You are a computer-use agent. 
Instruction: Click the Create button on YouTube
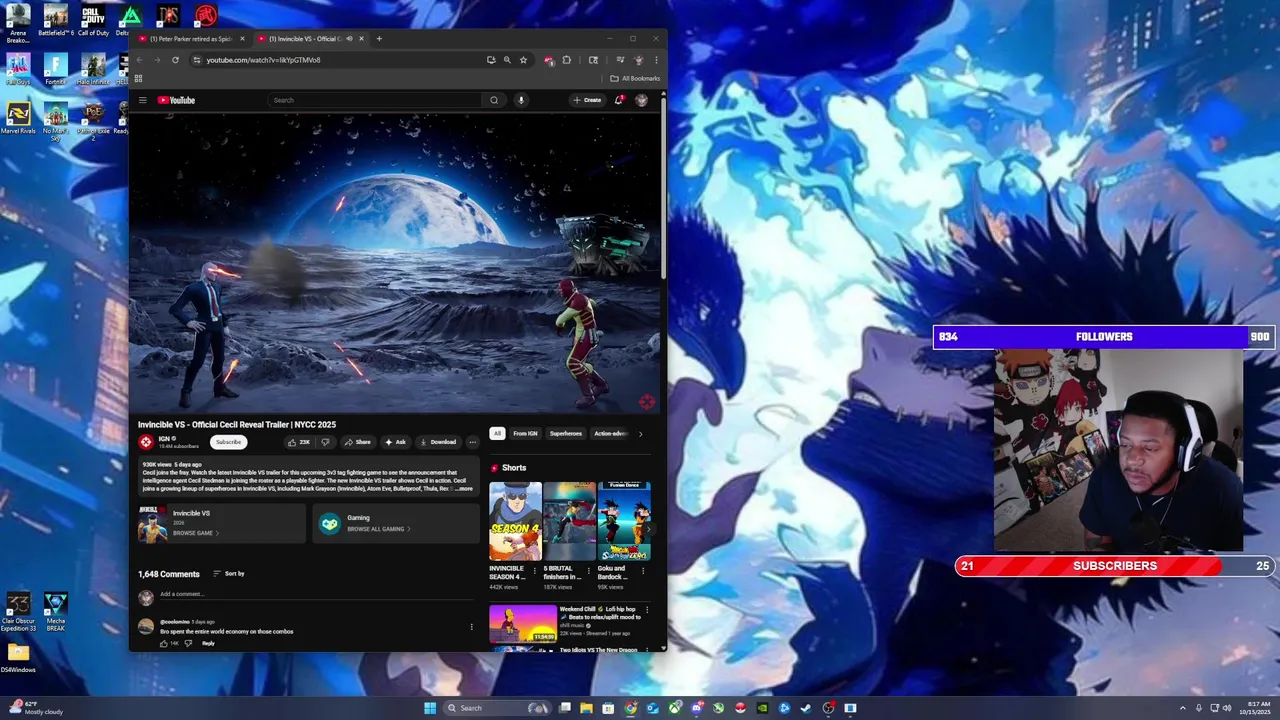click(588, 100)
